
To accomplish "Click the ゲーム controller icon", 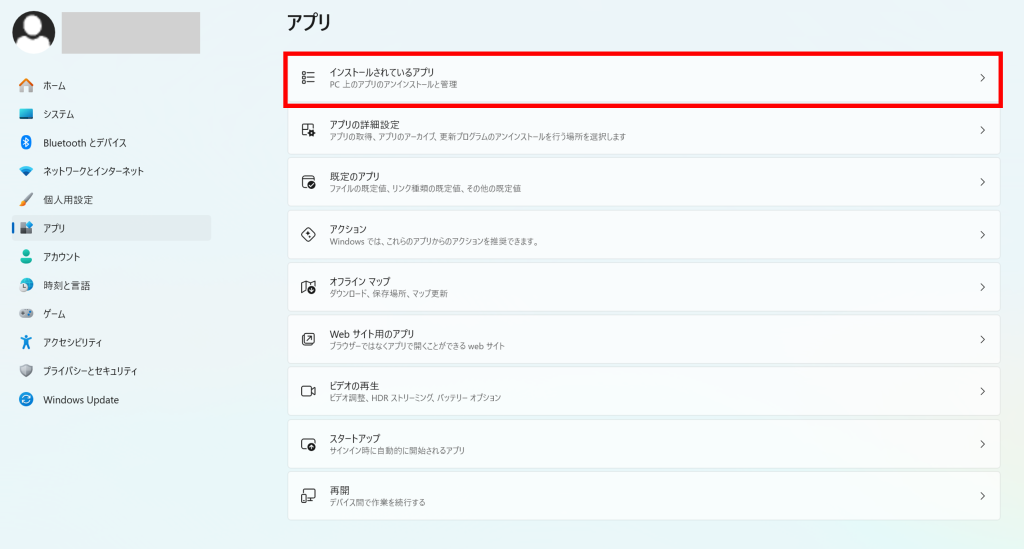I will coord(26,314).
